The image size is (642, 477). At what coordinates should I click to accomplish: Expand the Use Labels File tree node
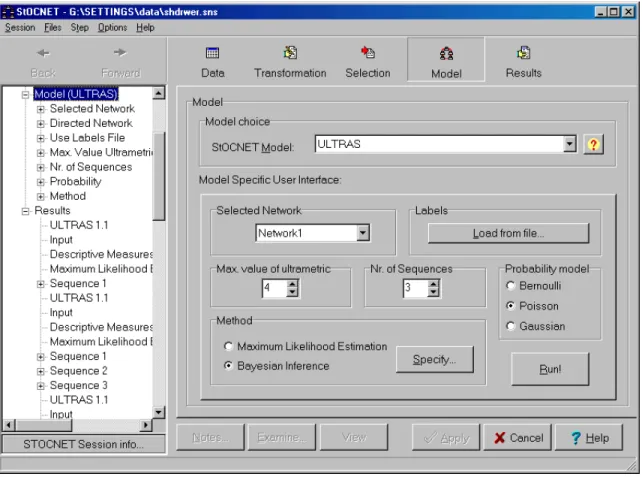point(41,138)
